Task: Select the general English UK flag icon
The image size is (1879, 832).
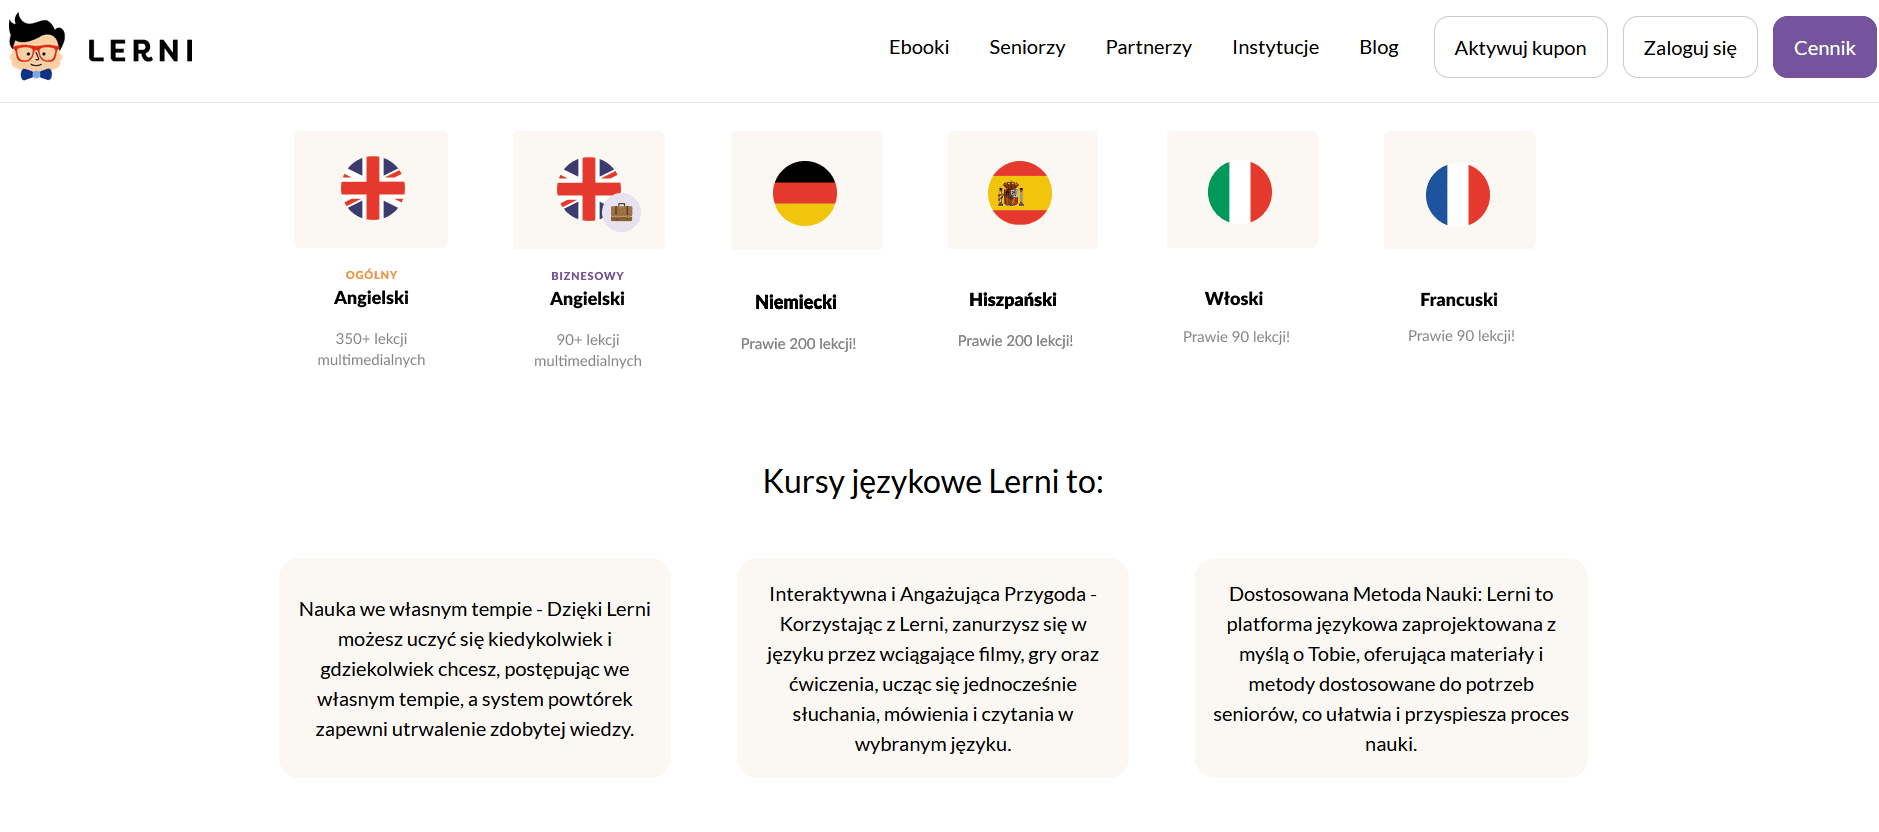Action: tap(373, 188)
